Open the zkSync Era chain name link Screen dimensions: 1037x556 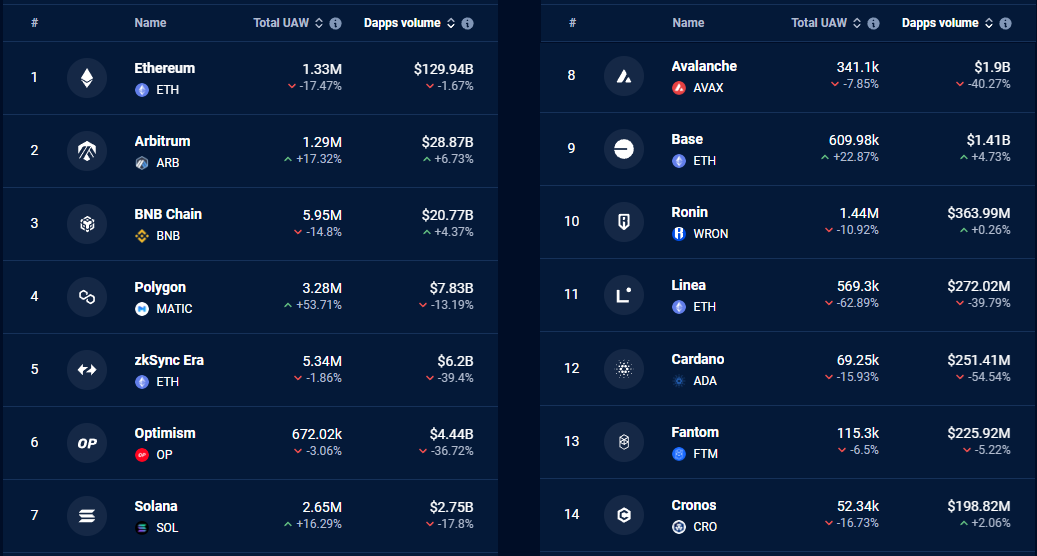[169, 360]
